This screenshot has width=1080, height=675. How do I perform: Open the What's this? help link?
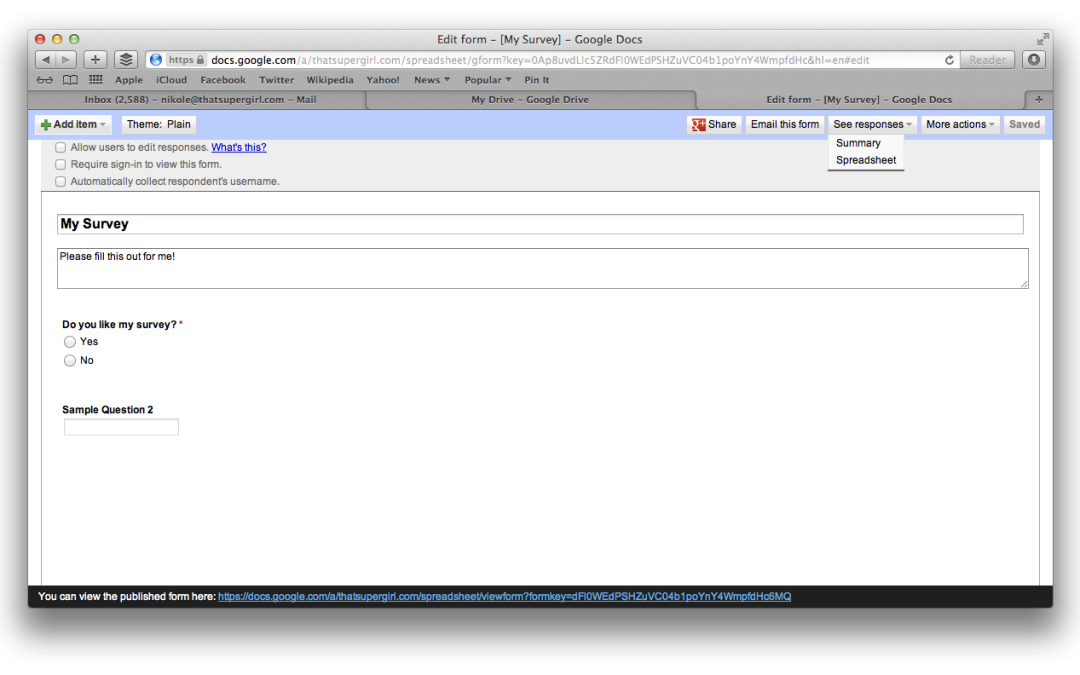click(x=238, y=147)
